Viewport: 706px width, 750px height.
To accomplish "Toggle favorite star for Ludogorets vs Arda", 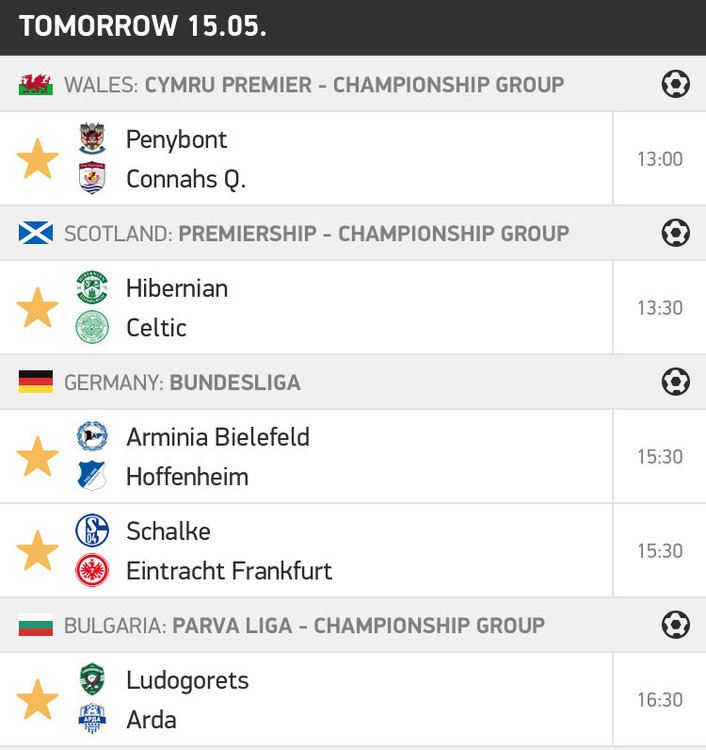I will (x=38, y=700).
